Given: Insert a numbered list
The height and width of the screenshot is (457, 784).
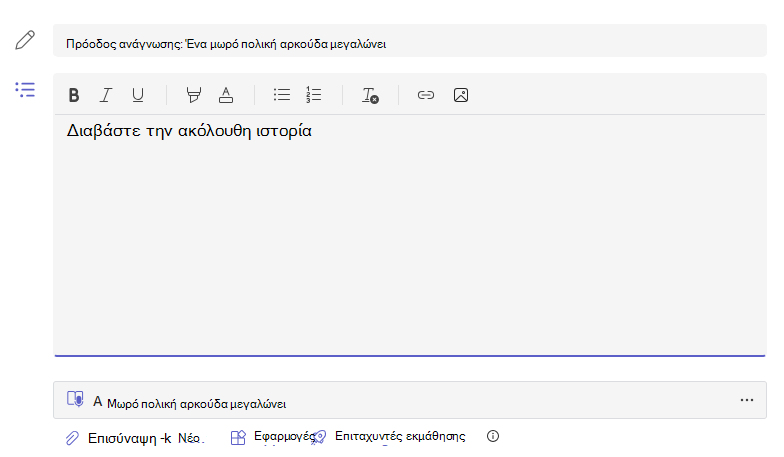Looking at the screenshot, I should [314, 94].
